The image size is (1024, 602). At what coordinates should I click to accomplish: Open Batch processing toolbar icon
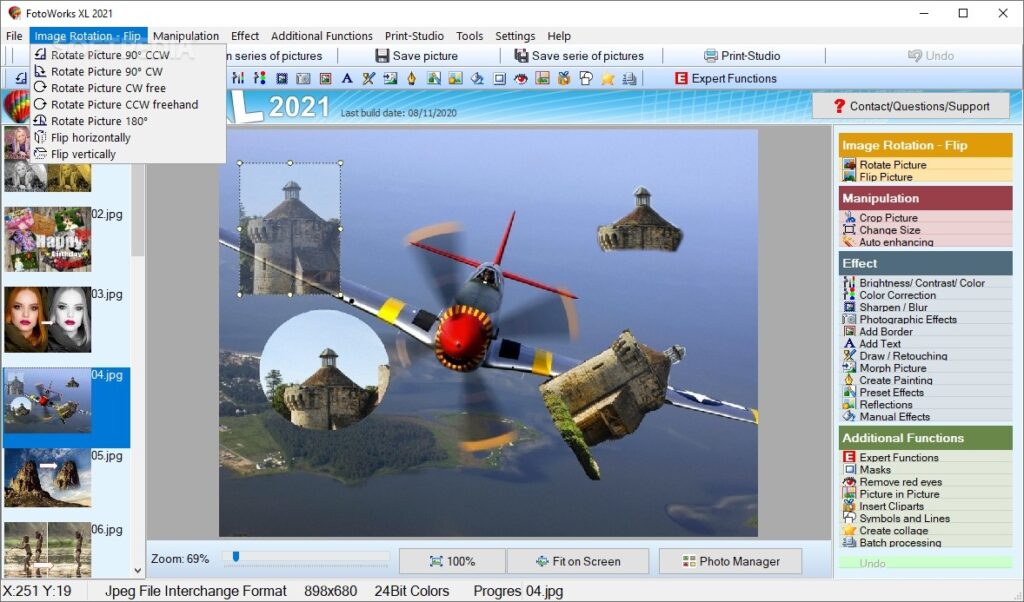(x=630, y=78)
